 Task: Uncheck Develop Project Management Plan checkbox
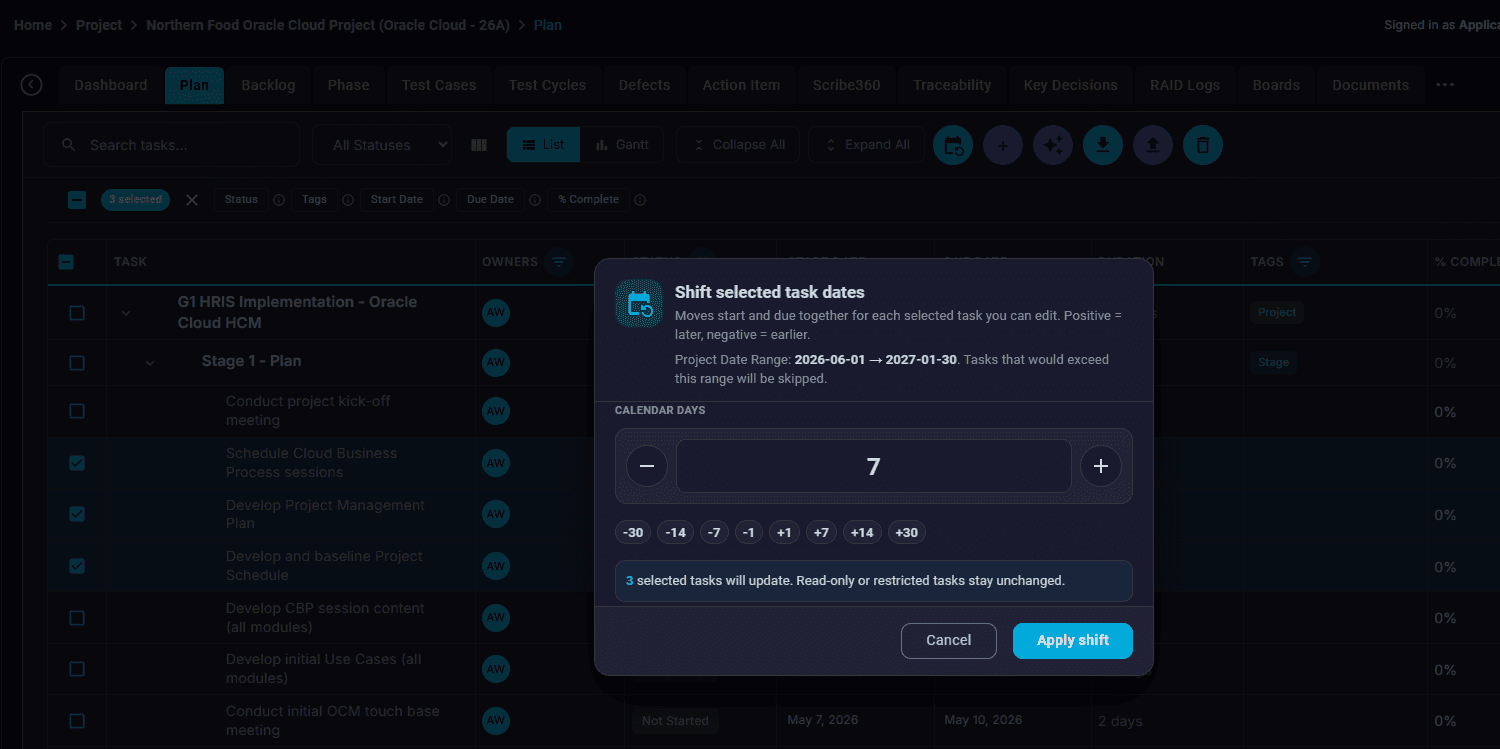(77, 514)
